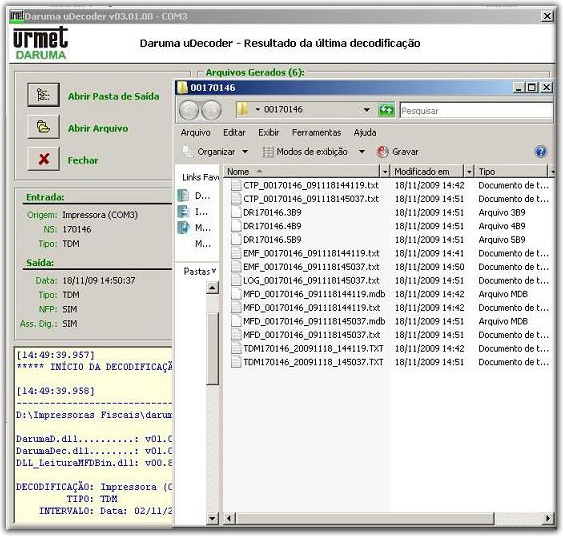
Task: Click the Fechar label
Action: pyautogui.click(x=83, y=160)
